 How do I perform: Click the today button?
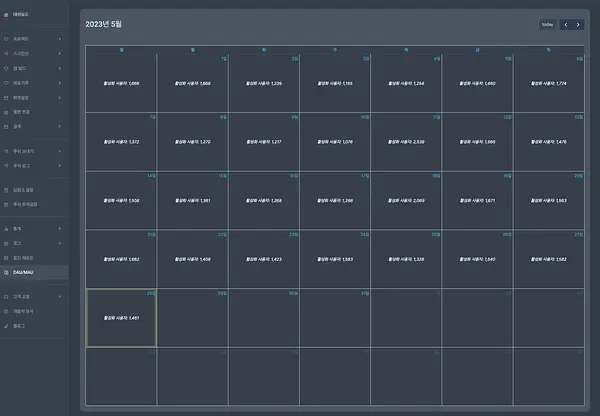548,24
